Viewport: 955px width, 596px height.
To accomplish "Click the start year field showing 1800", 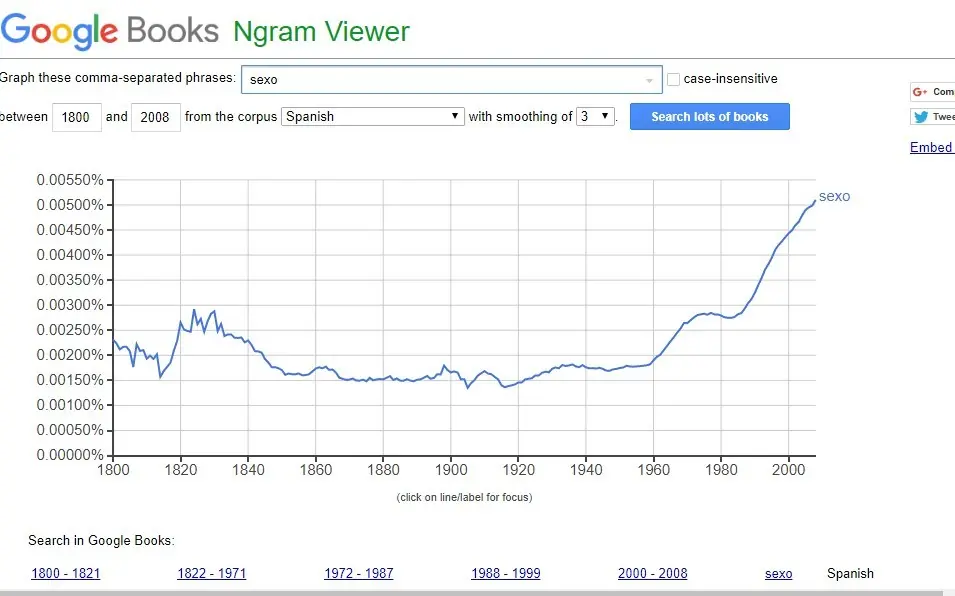I will pyautogui.click(x=76, y=117).
